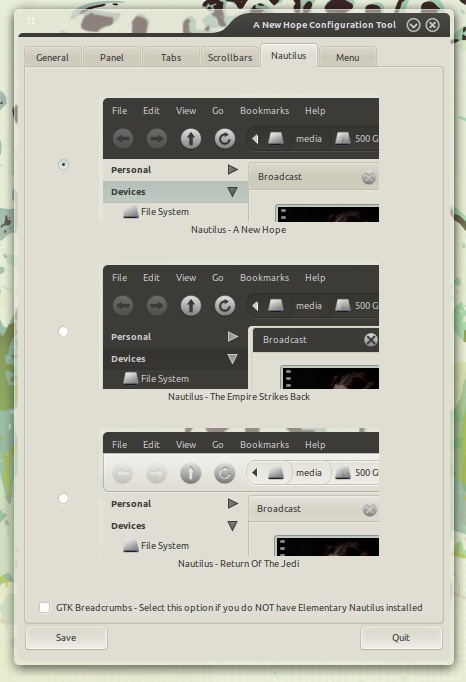
Task: Enable the GTK Breadcrumbs checkbox
Action: tap(44, 607)
